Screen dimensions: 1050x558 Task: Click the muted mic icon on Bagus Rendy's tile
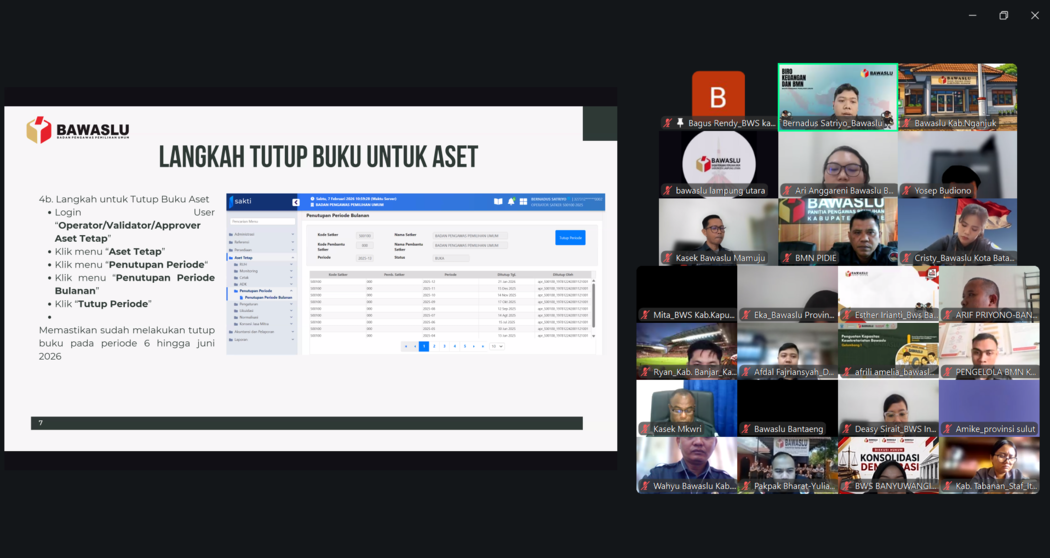tap(667, 123)
